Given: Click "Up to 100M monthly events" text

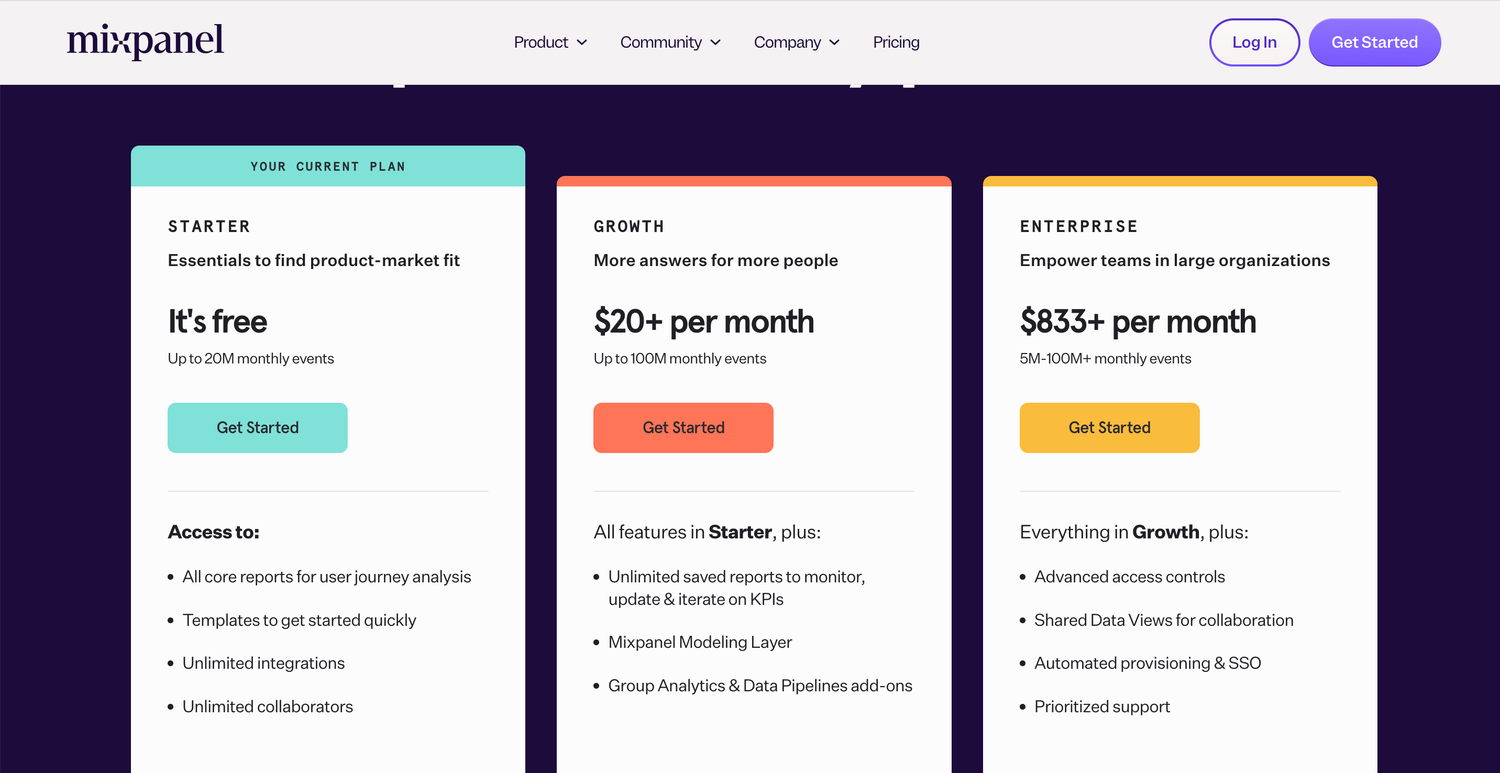Looking at the screenshot, I should click(680, 358).
